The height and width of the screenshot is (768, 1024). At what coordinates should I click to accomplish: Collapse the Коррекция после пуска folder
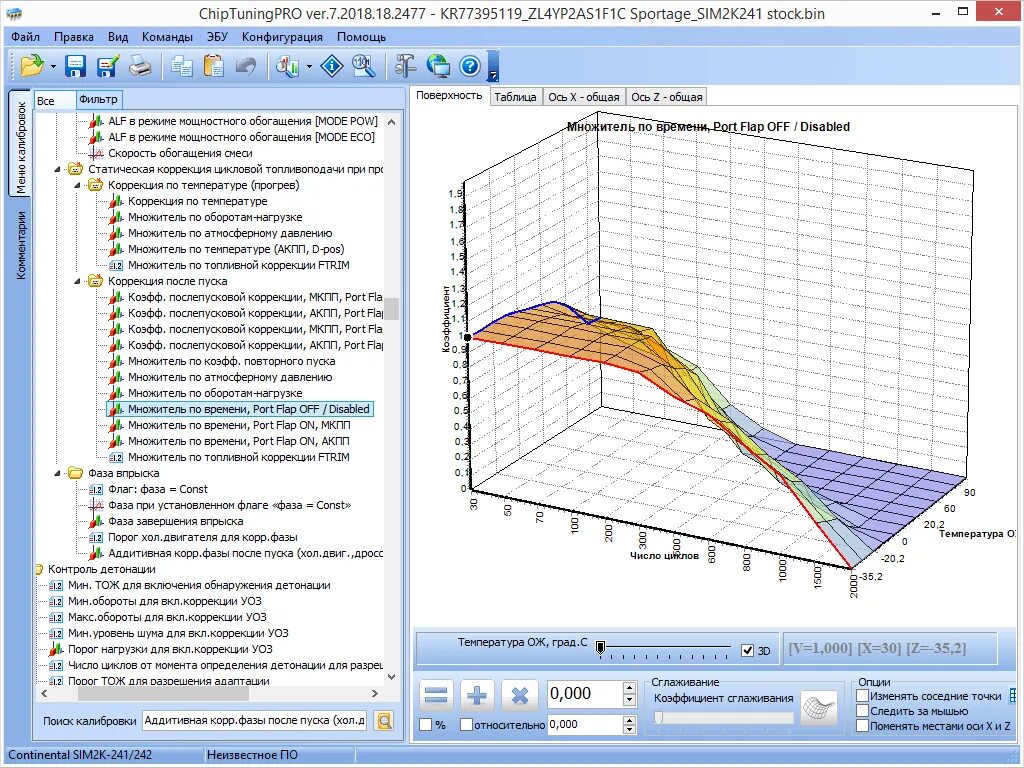coord(77,281)
